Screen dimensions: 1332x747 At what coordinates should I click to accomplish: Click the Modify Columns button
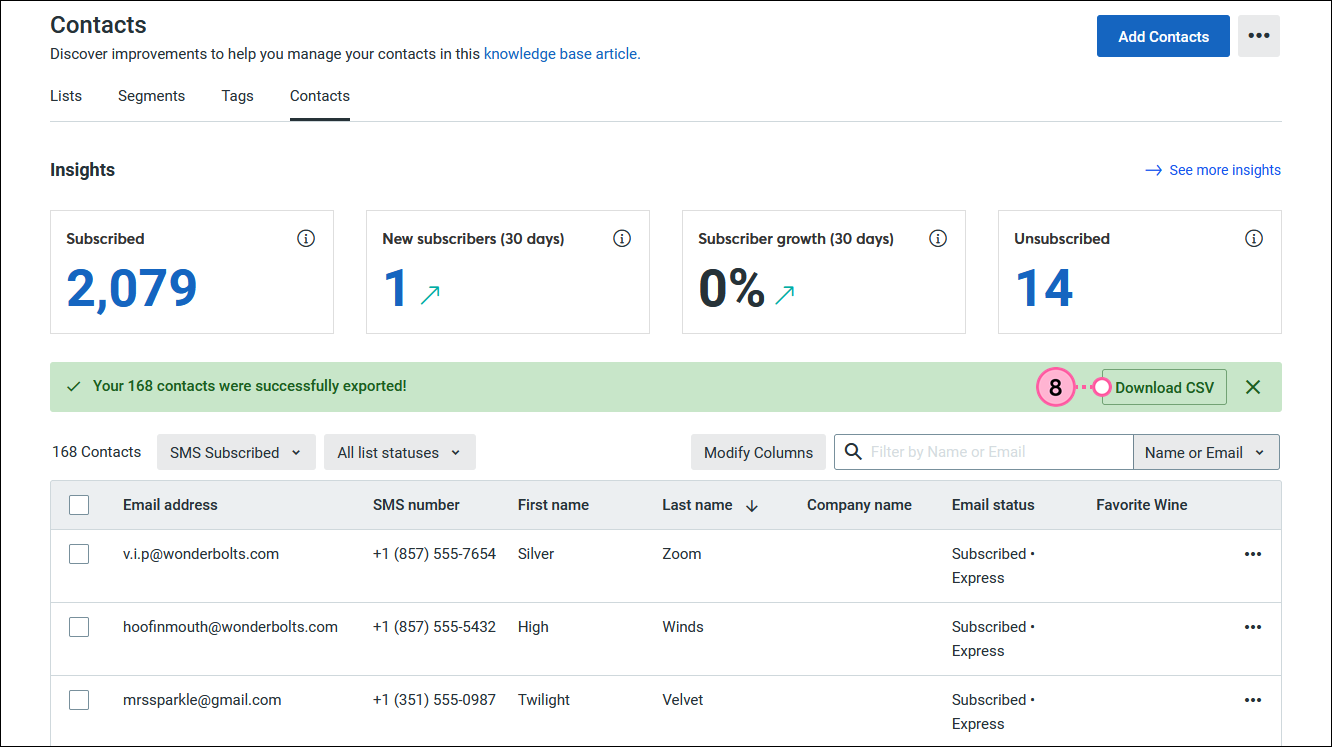pos(758,452)
